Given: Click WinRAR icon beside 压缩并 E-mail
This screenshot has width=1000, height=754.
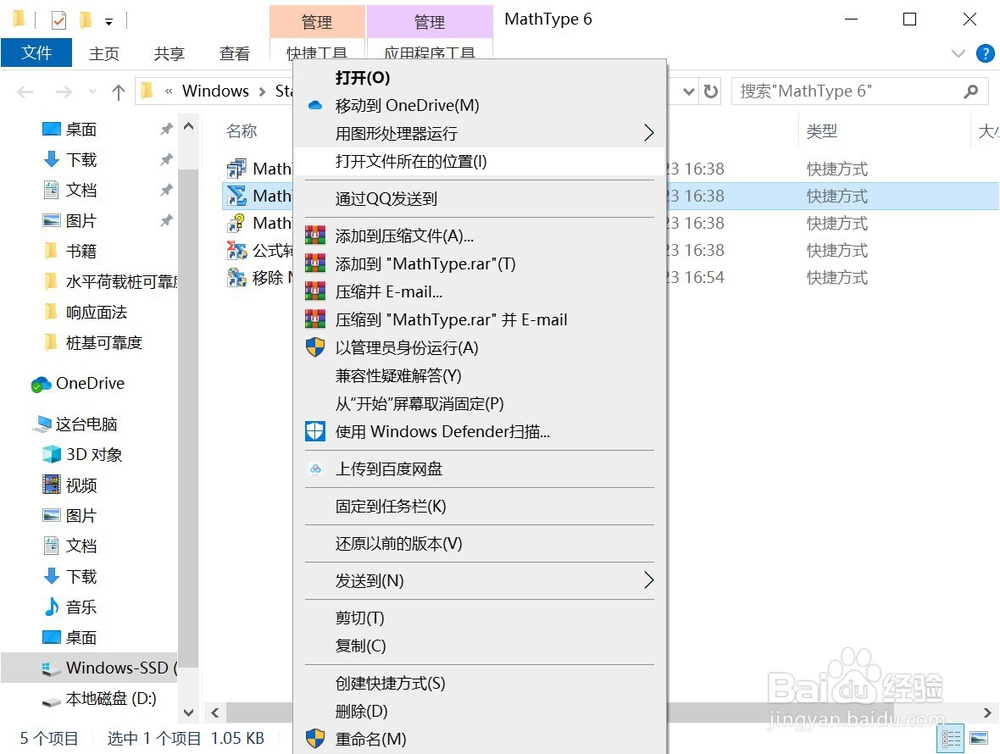Looking at the screenshot, I should [315, 292].
